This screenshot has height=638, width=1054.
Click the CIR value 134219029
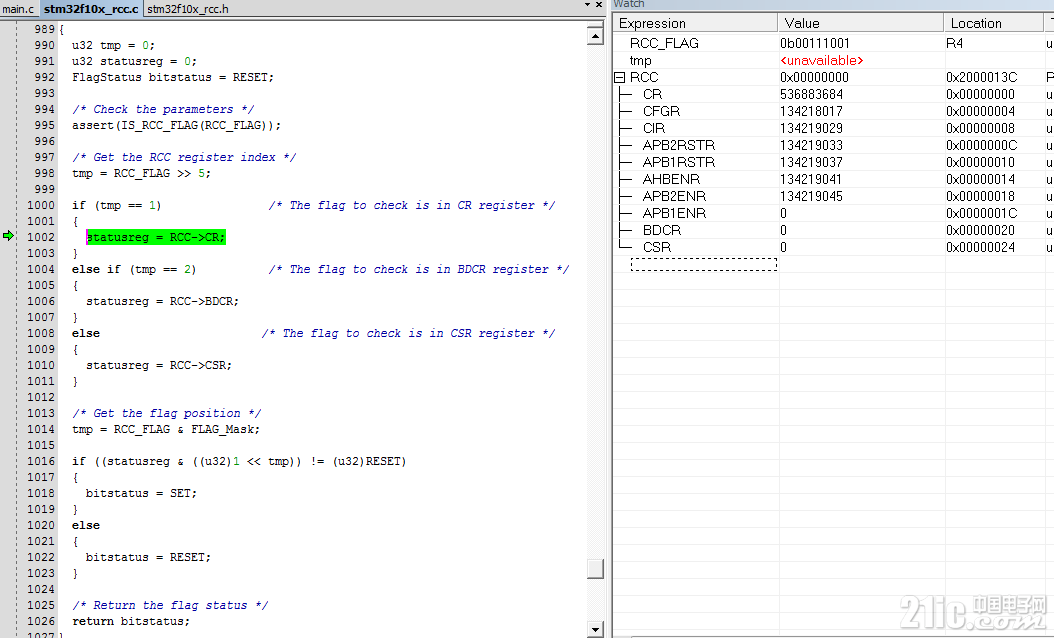tap(811, 128)
